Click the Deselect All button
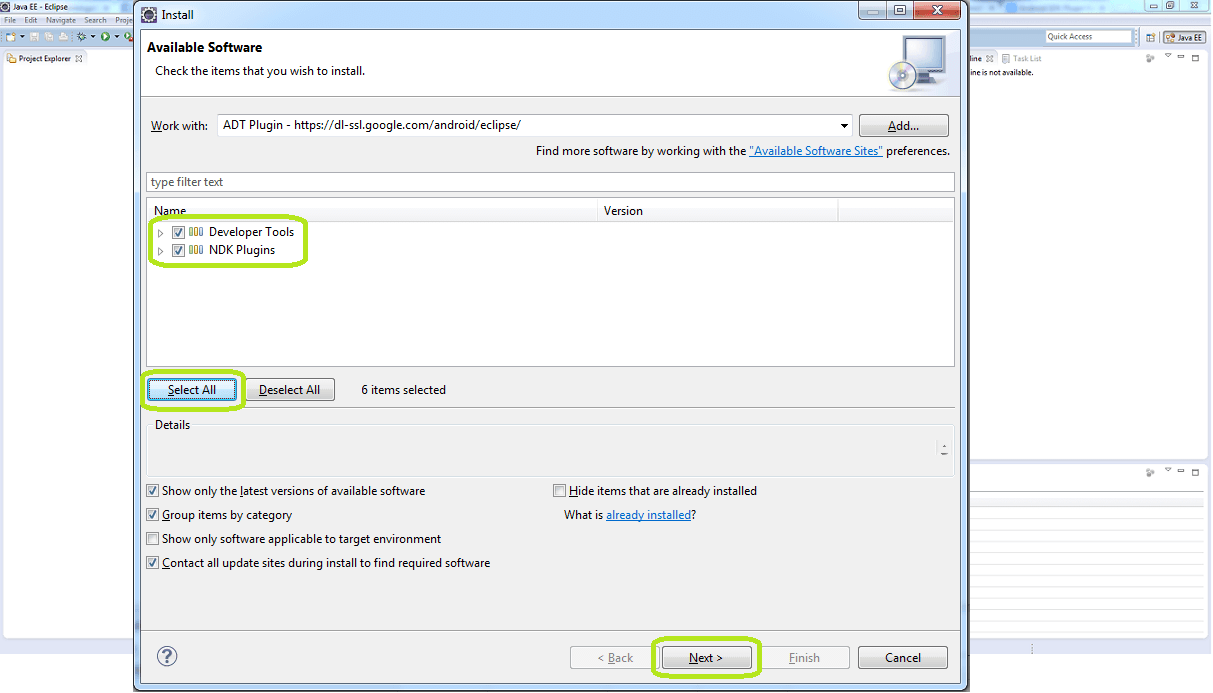Screen dimensions: 1213x693 [x=290, y=390]
